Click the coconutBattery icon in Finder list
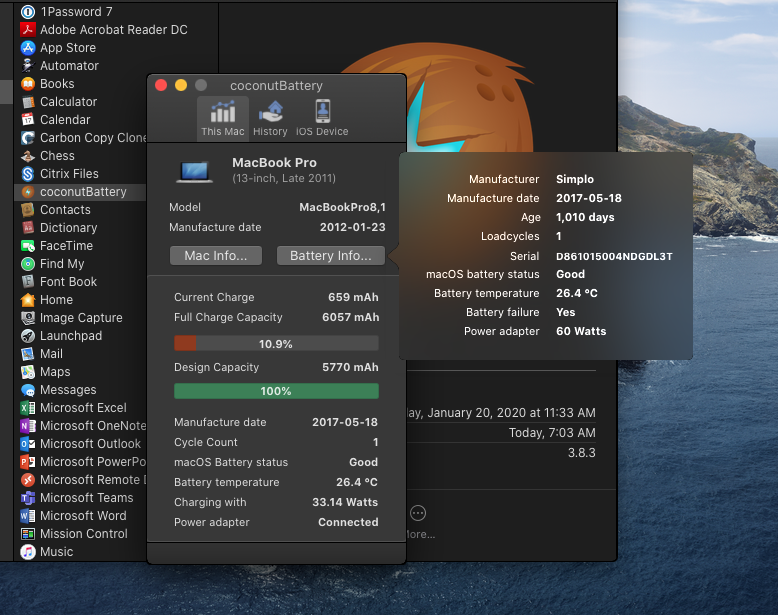The height and width of the screenshot is (615, 778). click(28, 192)
